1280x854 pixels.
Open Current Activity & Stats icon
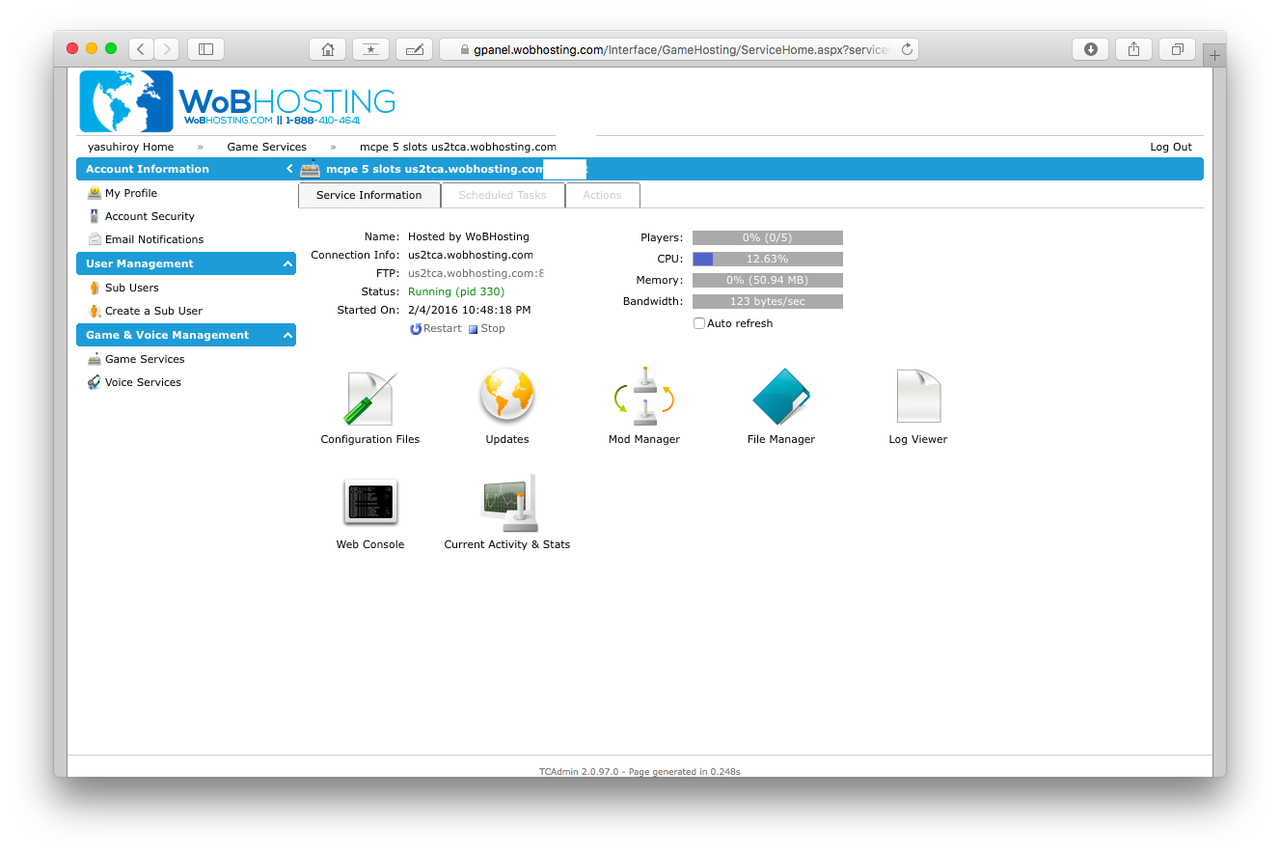pos(507,503)
